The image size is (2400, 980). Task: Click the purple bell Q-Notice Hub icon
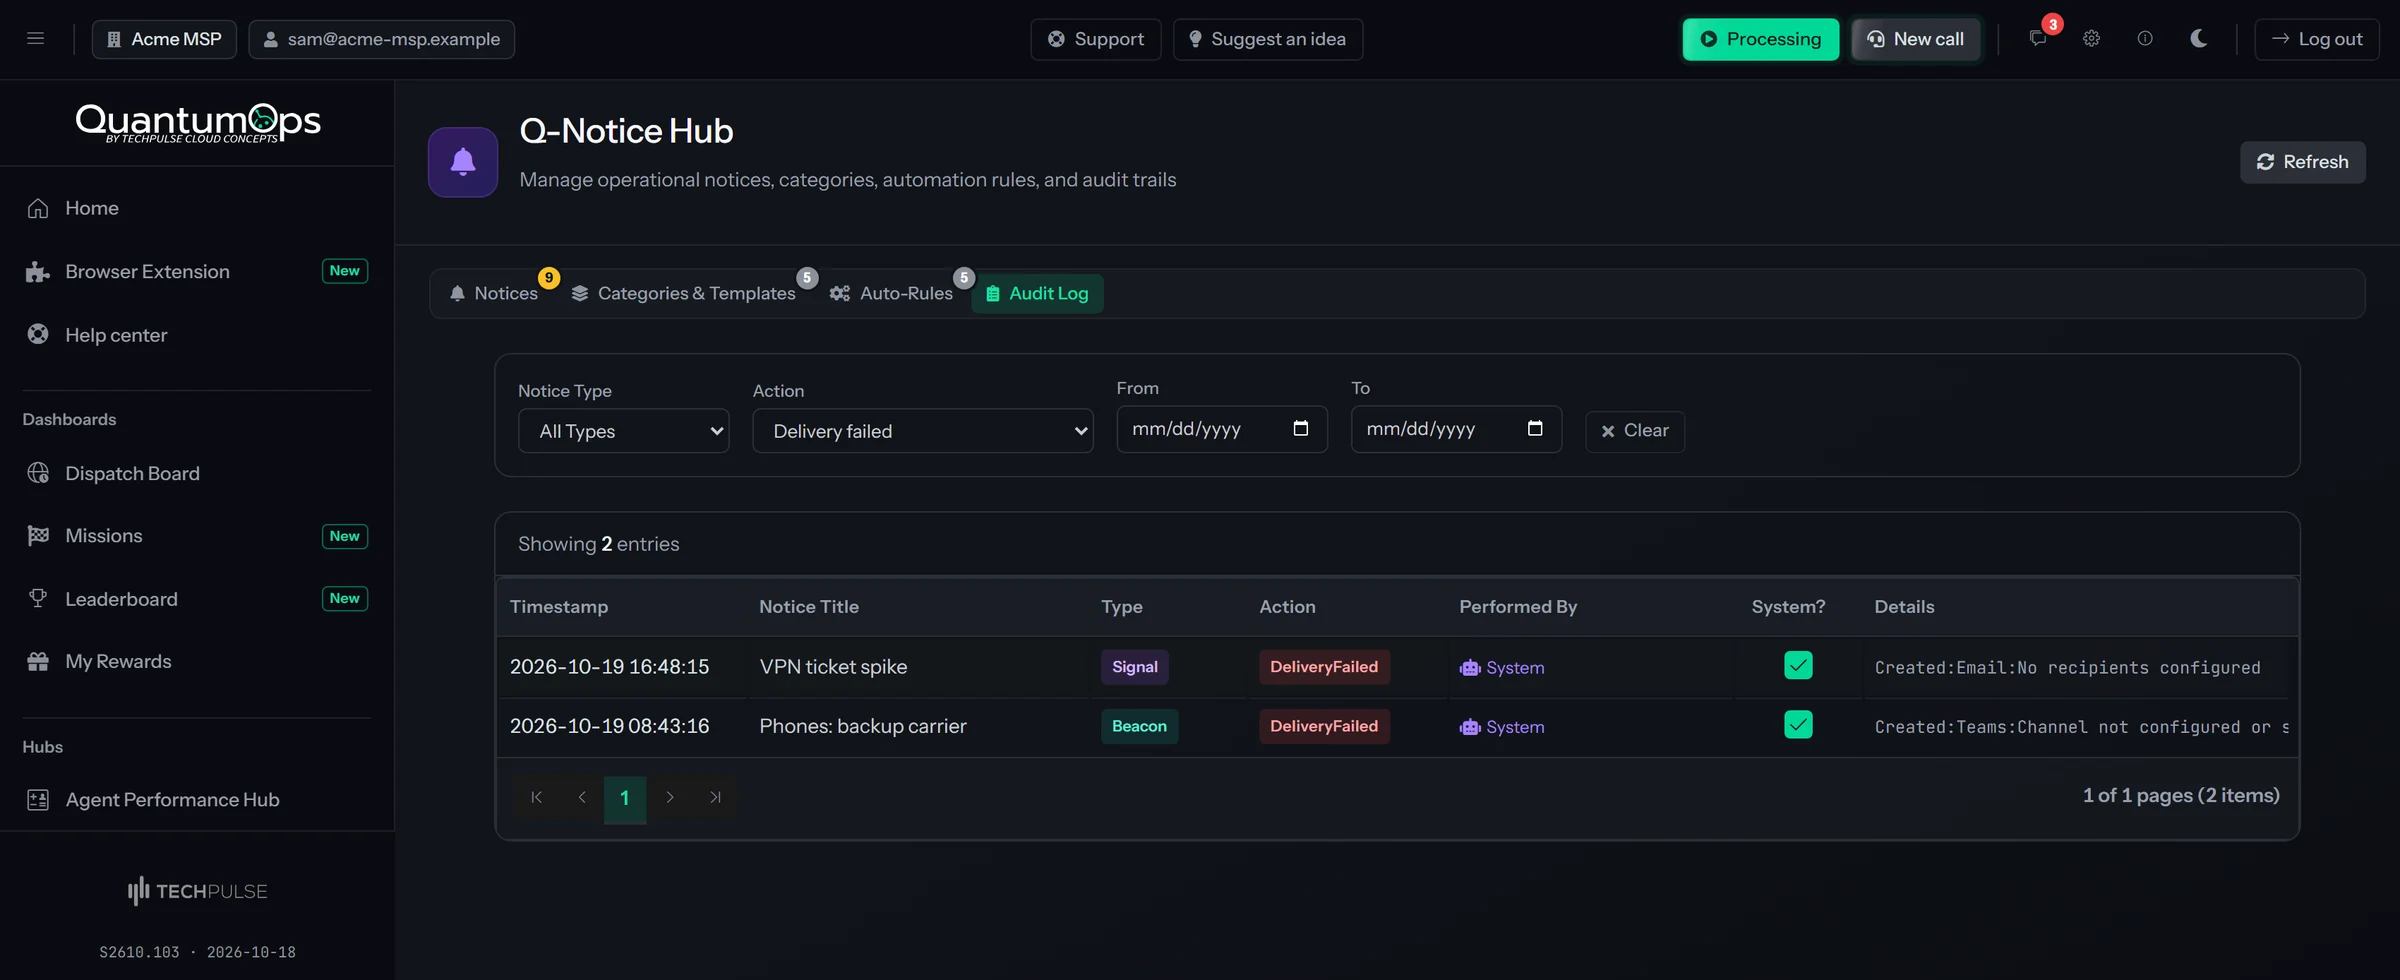click(x=463, y=162)
